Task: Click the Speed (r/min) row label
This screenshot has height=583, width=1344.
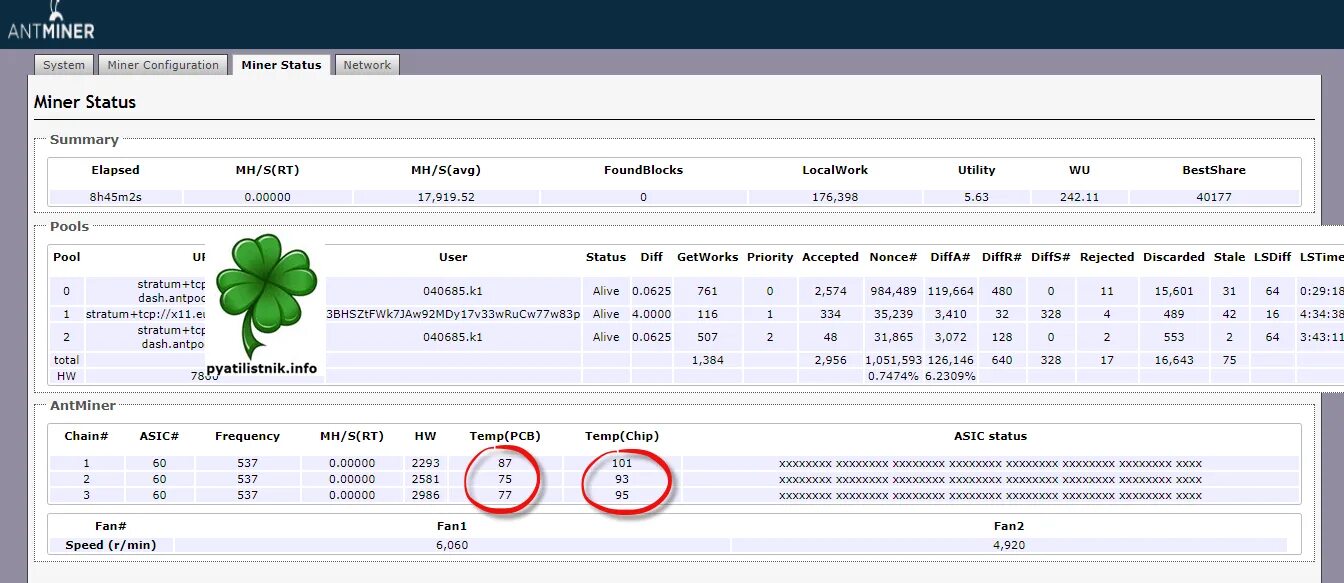Action: point(110,545)
